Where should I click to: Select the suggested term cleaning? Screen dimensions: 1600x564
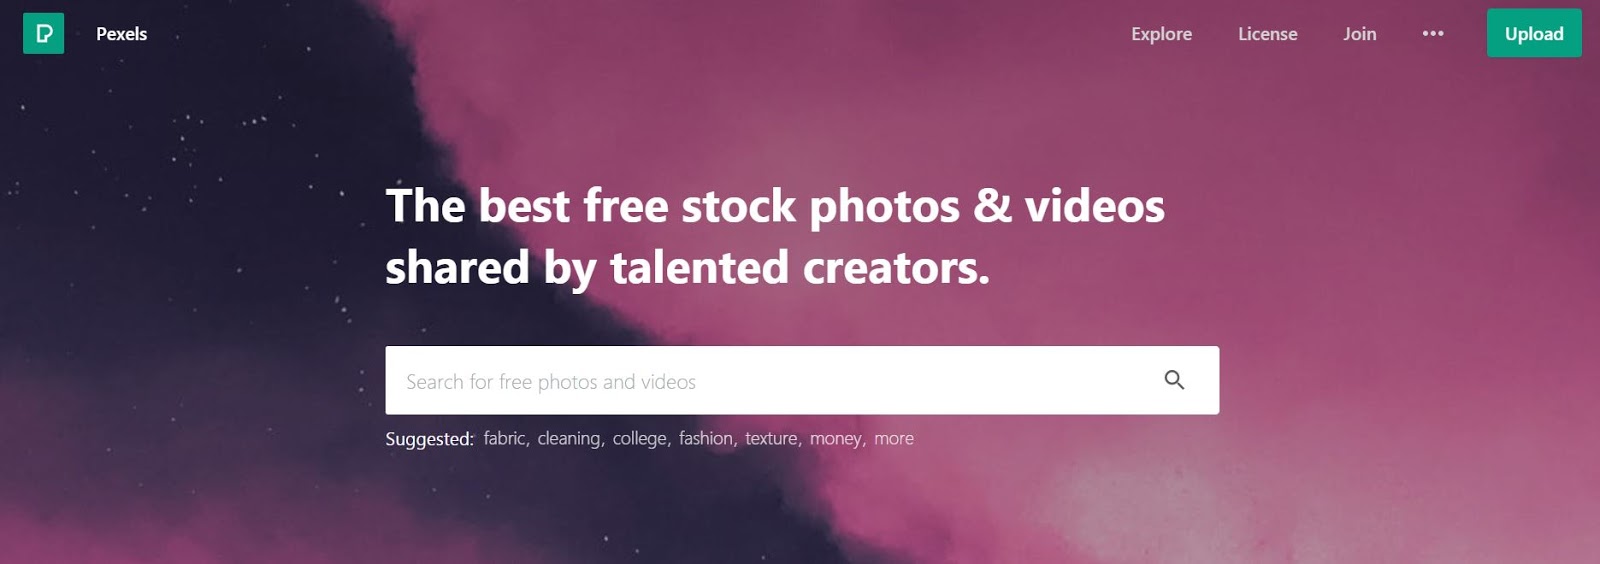point(570,438)
